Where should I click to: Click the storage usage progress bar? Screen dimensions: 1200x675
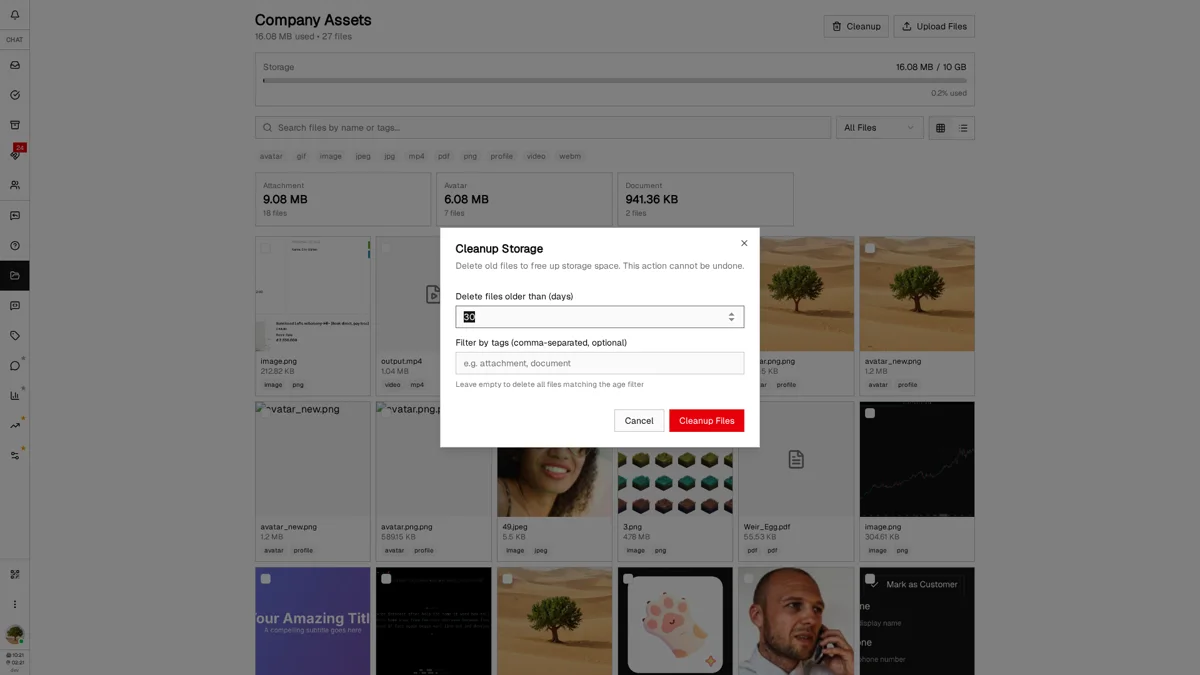pos(614,81)
